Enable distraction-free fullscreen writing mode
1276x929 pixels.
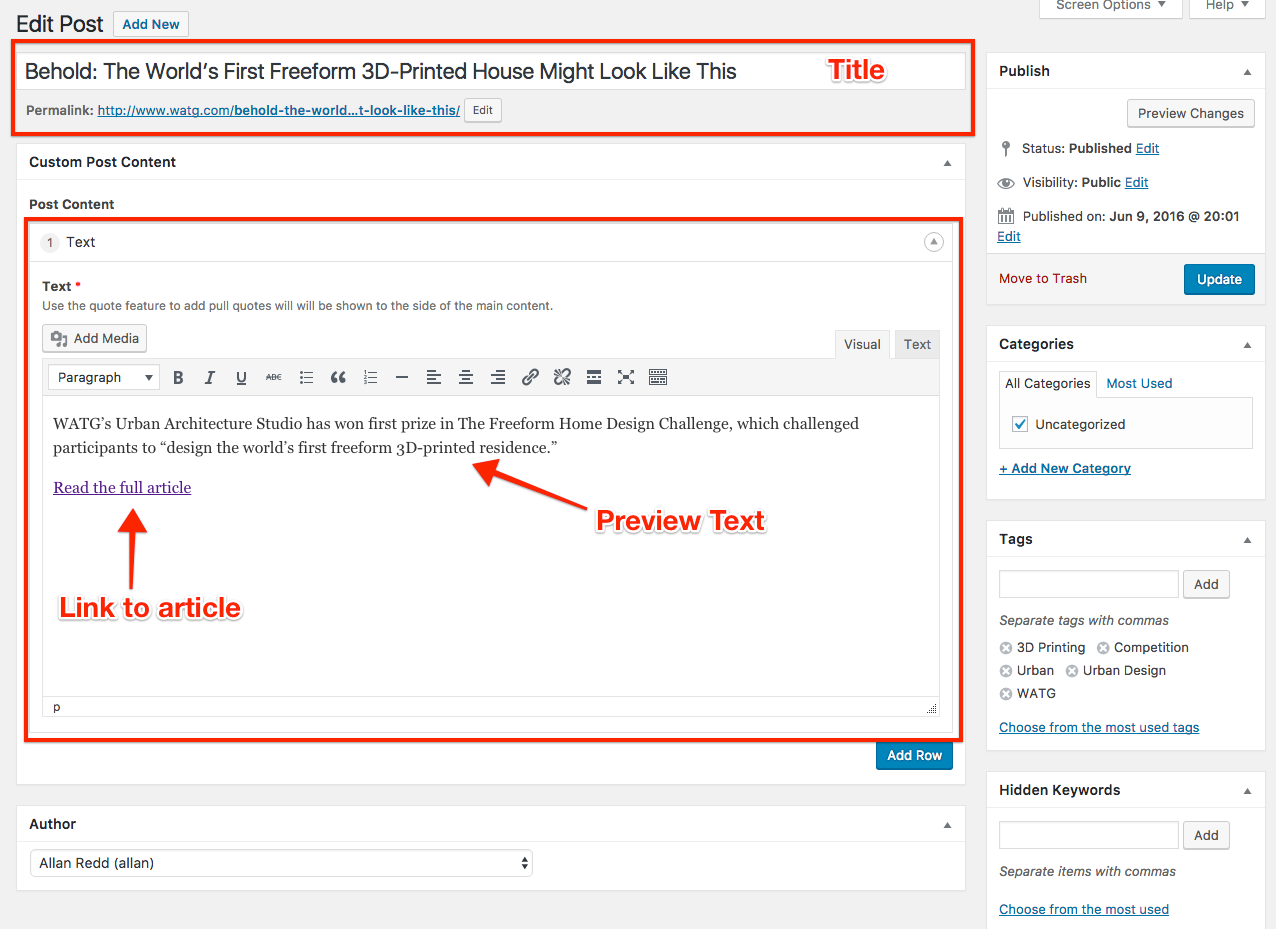626,377
